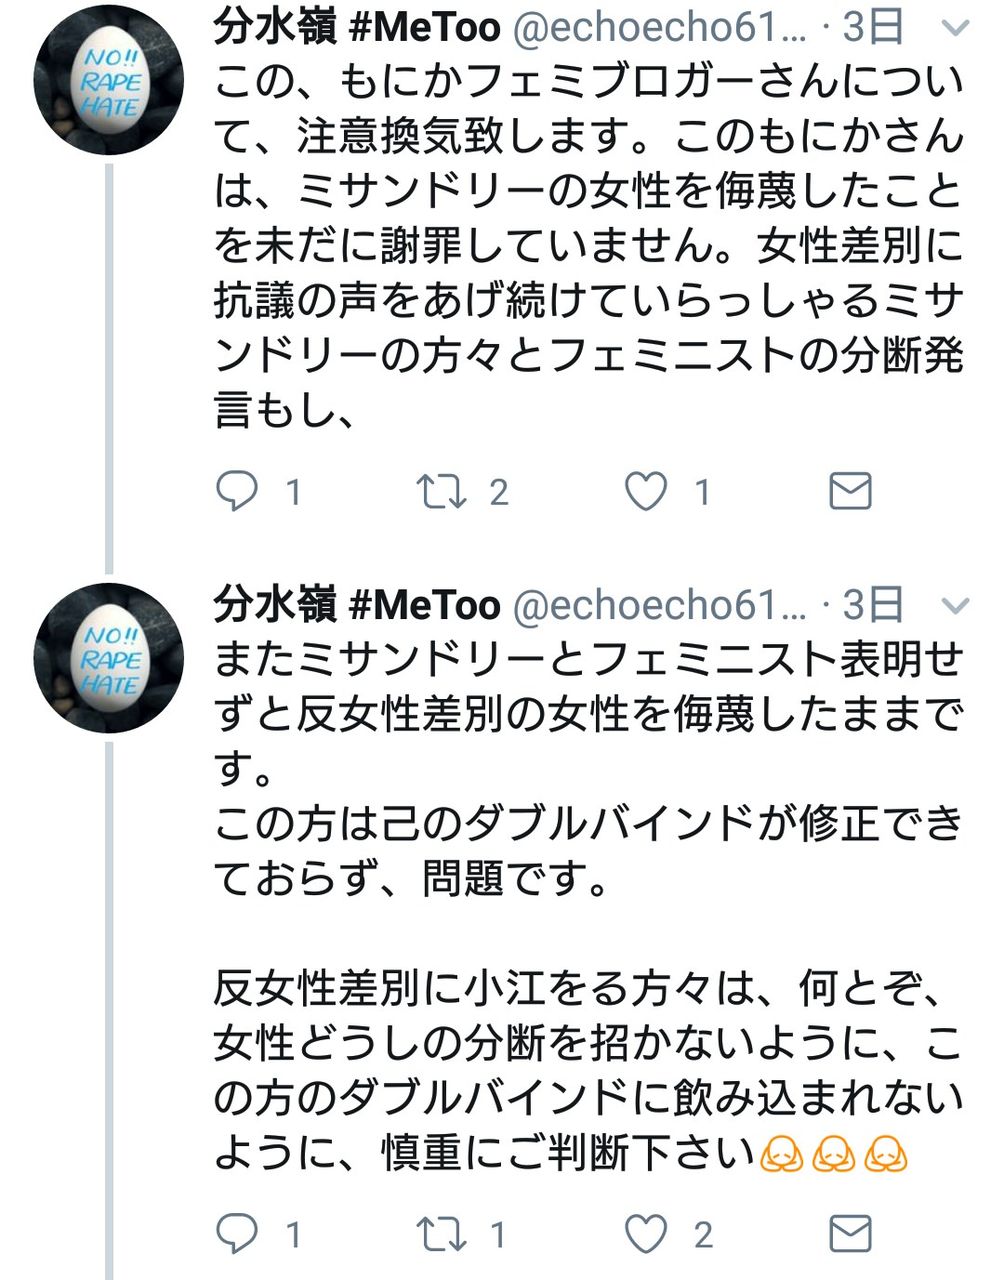1004x1280 pixels.
Task: Click the 分水嶺 #MeToo name above またミサンドリー
Action: (x=357, y=605)
